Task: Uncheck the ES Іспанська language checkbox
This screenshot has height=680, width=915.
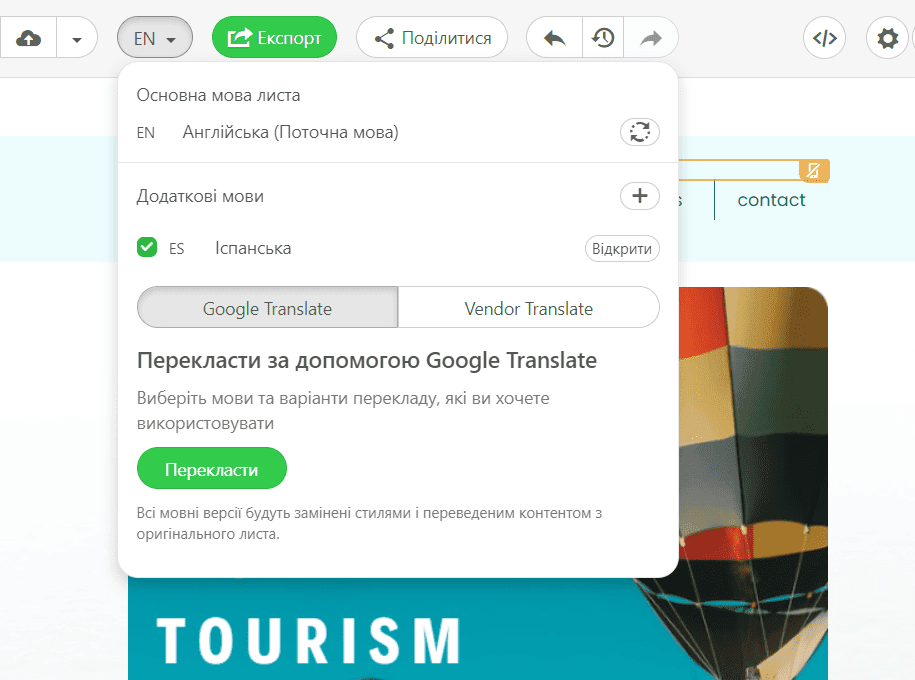Action: (x=146, y=247)
